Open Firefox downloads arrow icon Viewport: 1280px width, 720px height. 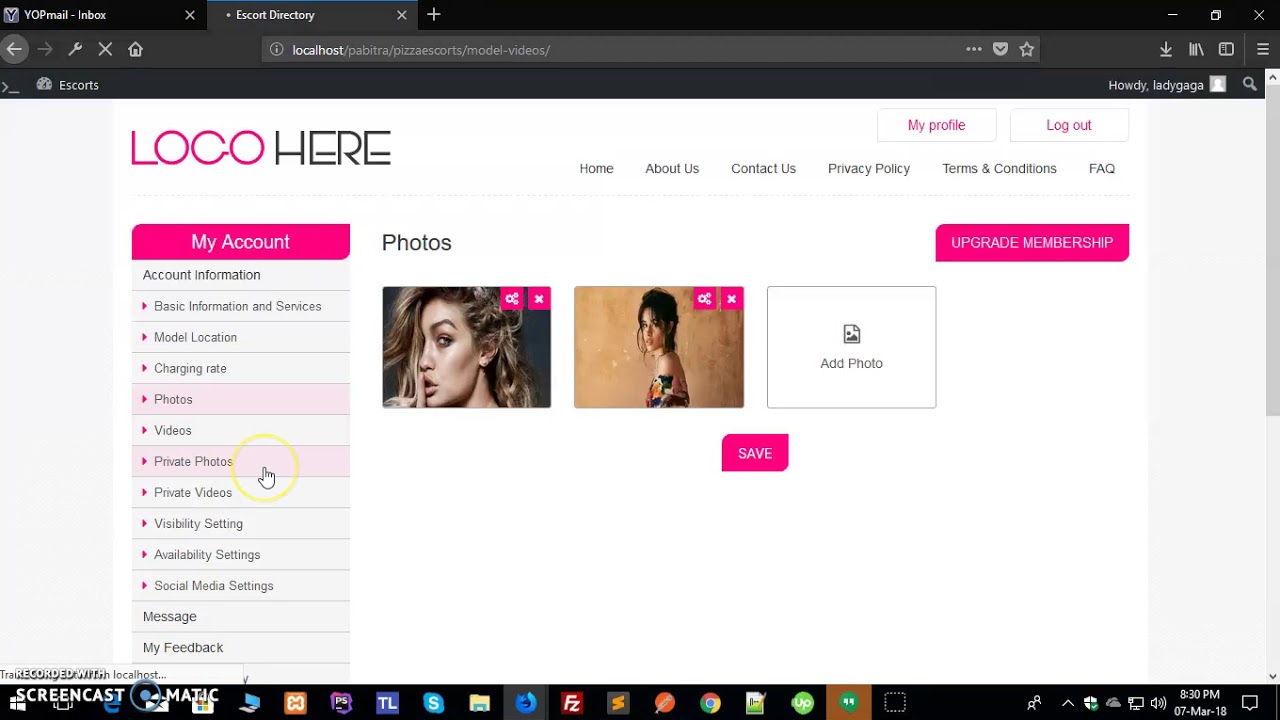(x=1166, y=49)
